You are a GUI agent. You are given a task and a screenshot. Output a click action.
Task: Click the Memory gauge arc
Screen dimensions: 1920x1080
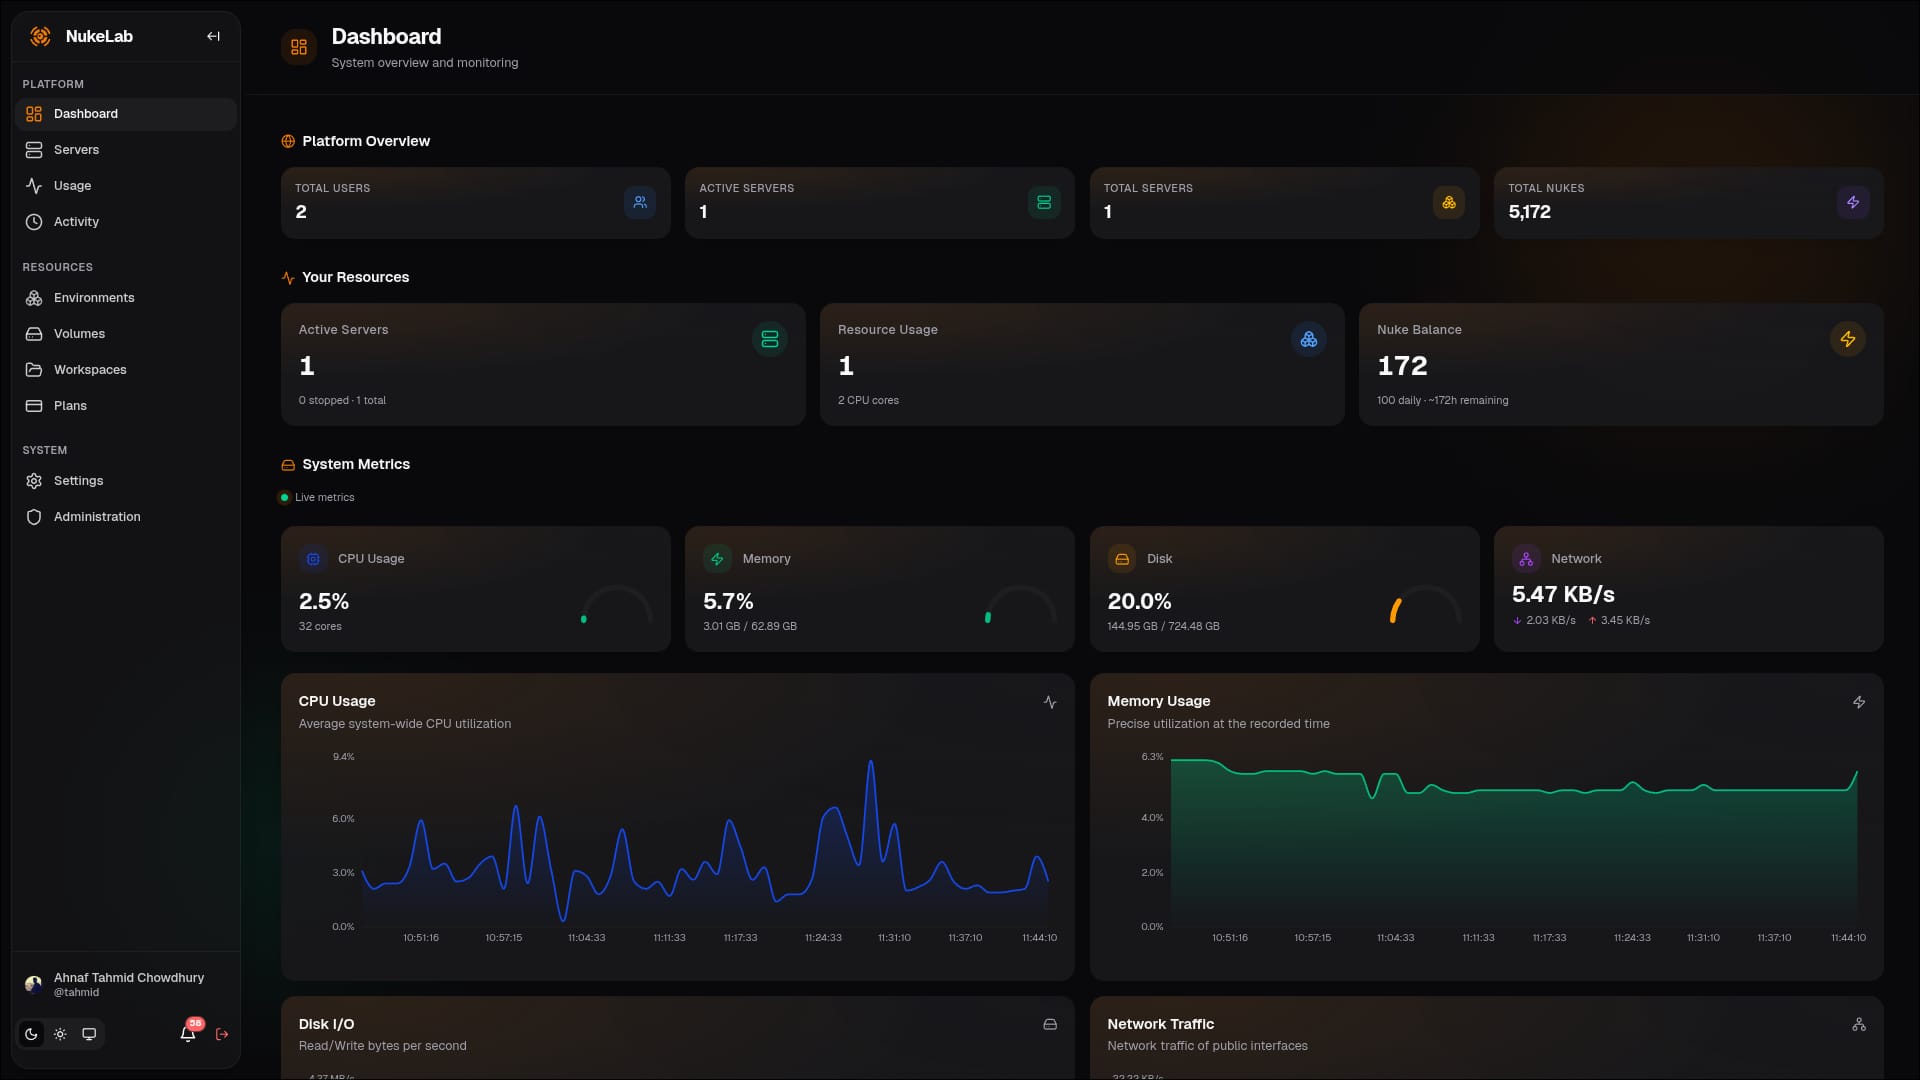1021,606
